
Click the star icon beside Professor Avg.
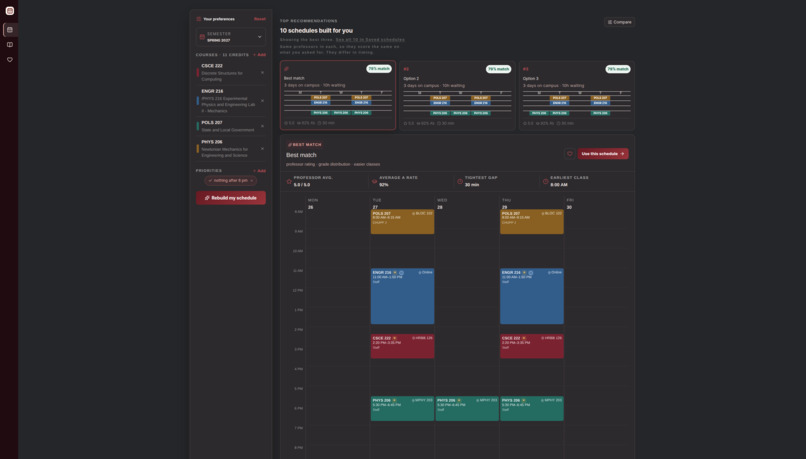click(289, 181)
